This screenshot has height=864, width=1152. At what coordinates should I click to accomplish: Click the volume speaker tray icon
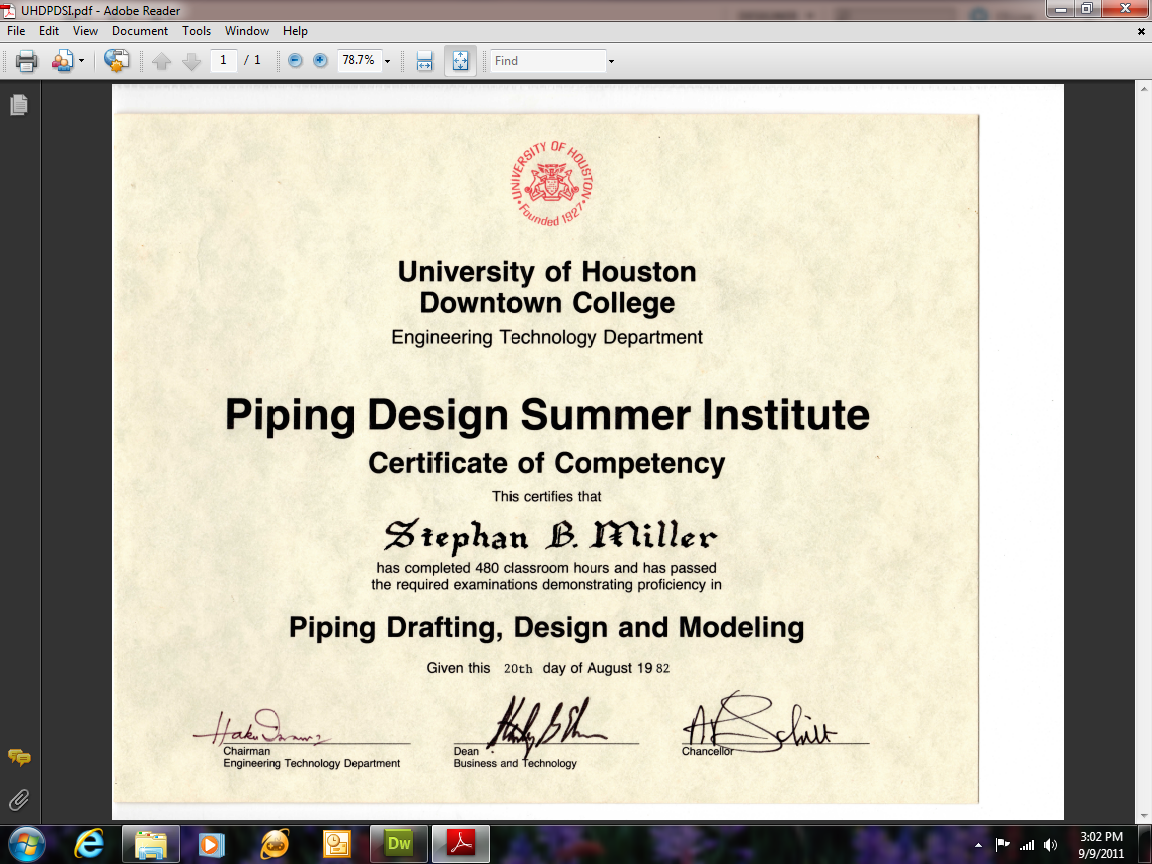click(x=1051, y=845)
